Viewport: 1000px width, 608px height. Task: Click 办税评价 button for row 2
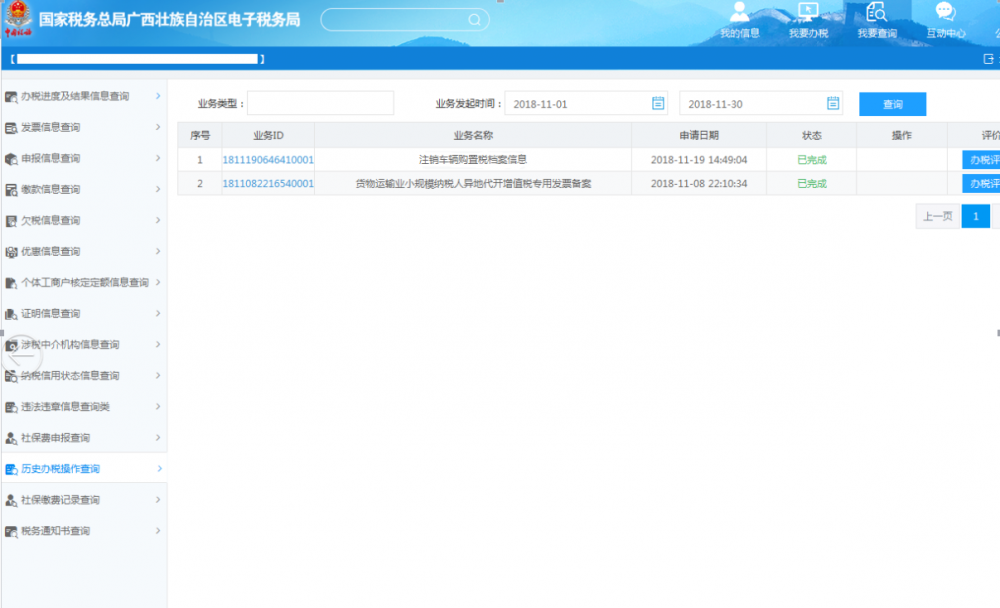tap(981, 184)
